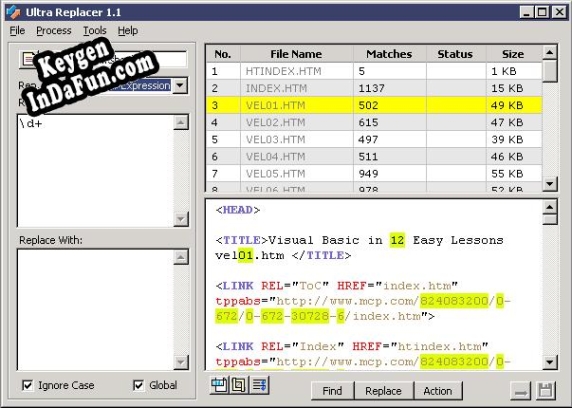This screenshot has width=572, height=408.
Task: Maximize the Ultra Replacer window
Action: click(542, 12)
